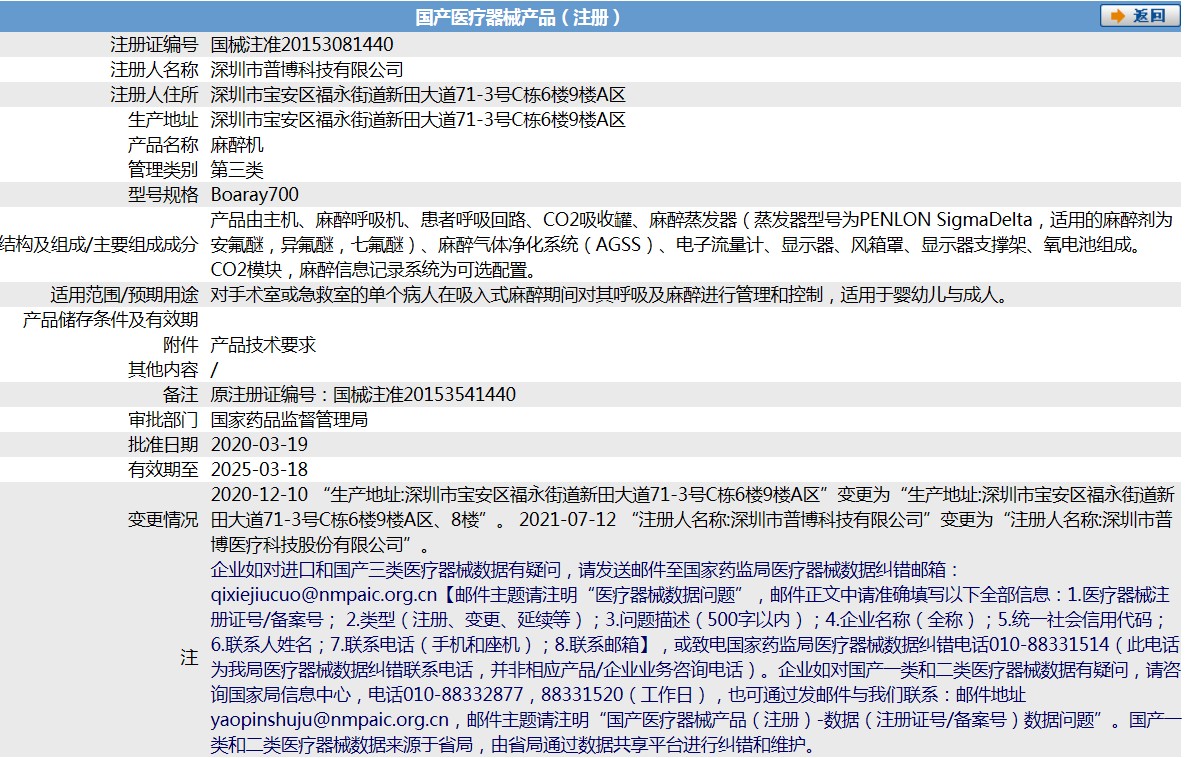The width and height of the screenshot is (1187, 758).
Task: Click the 产品储存条件及有效期 label
Action: coord(111,320)
